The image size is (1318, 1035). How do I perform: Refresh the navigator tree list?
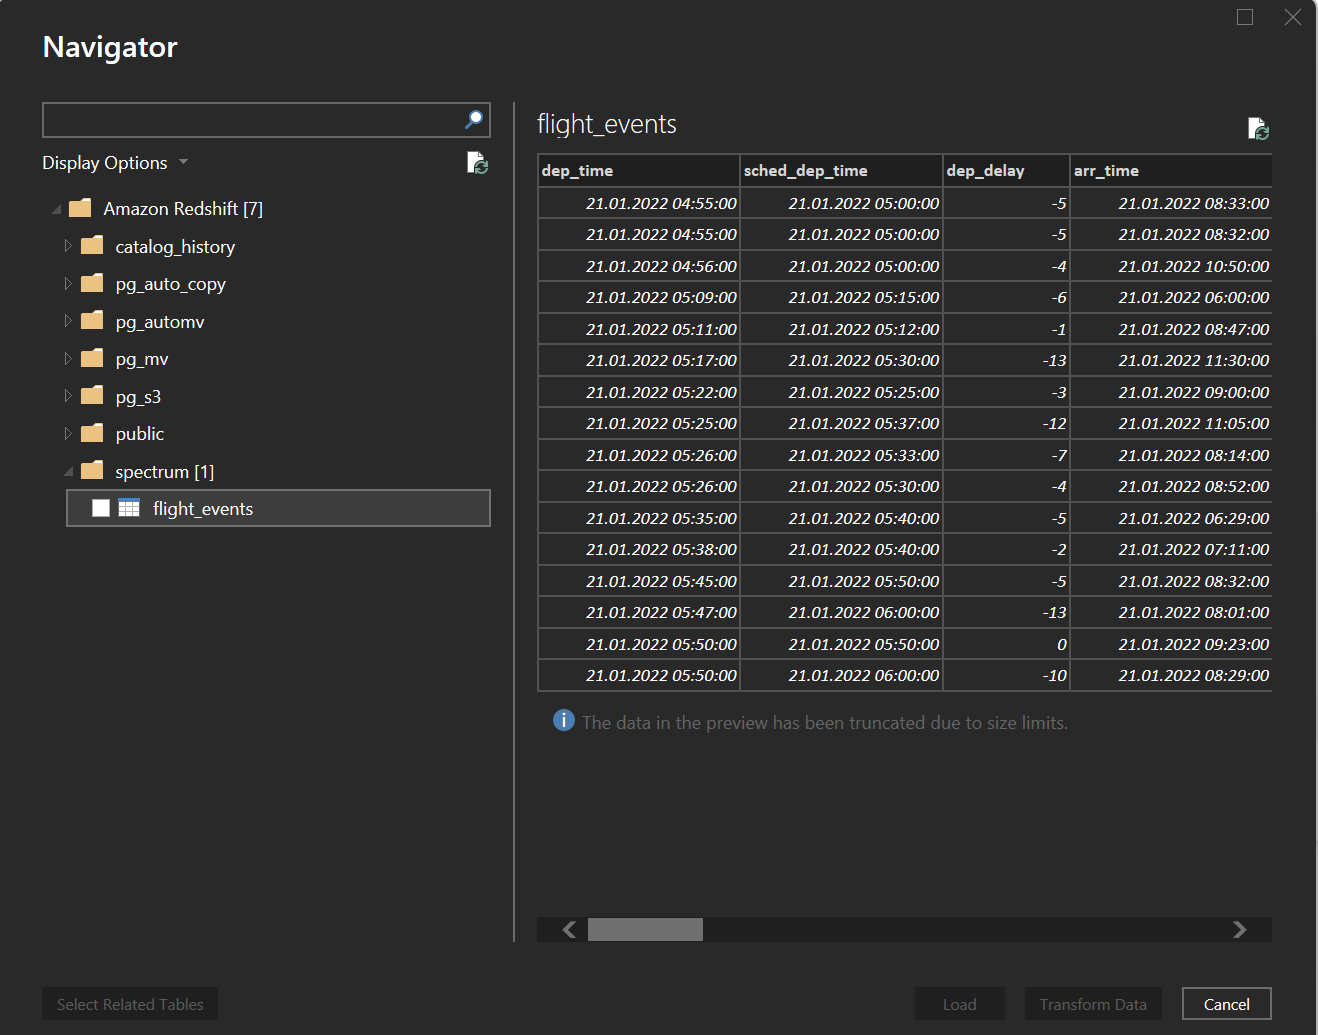tap(477, 163)
